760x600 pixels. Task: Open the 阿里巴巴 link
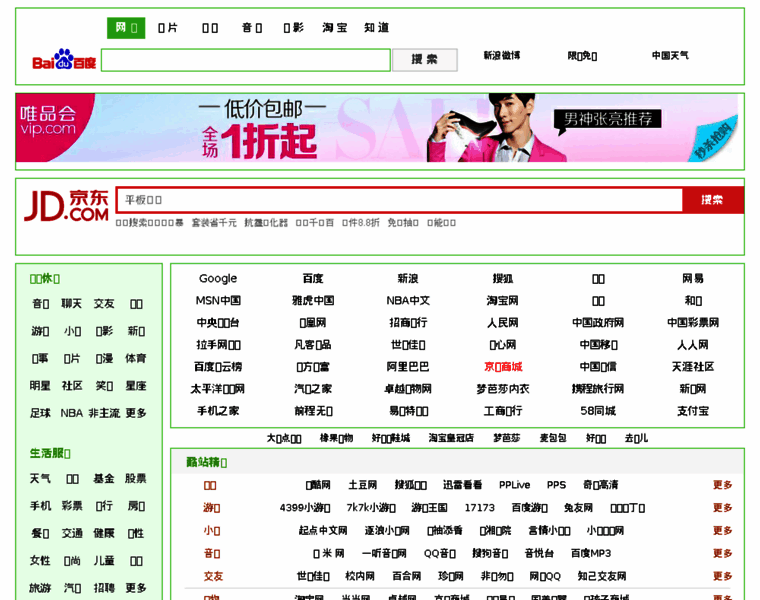pos(408,366)
